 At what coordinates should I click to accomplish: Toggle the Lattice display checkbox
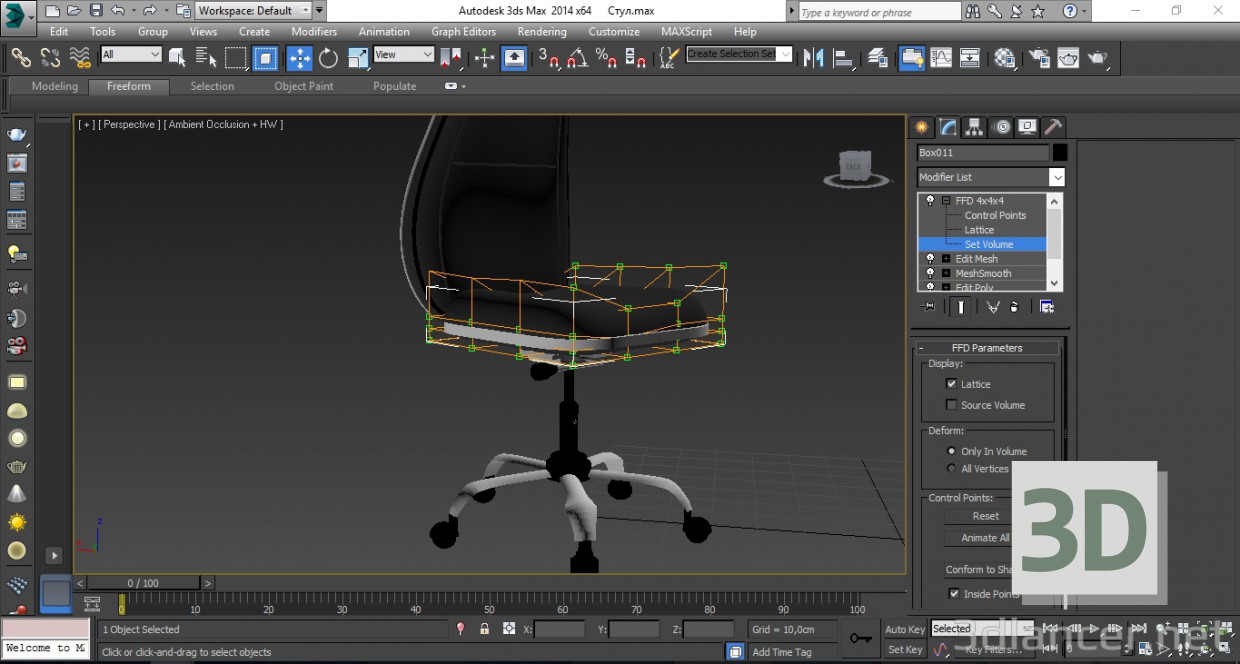click(951, 384)
